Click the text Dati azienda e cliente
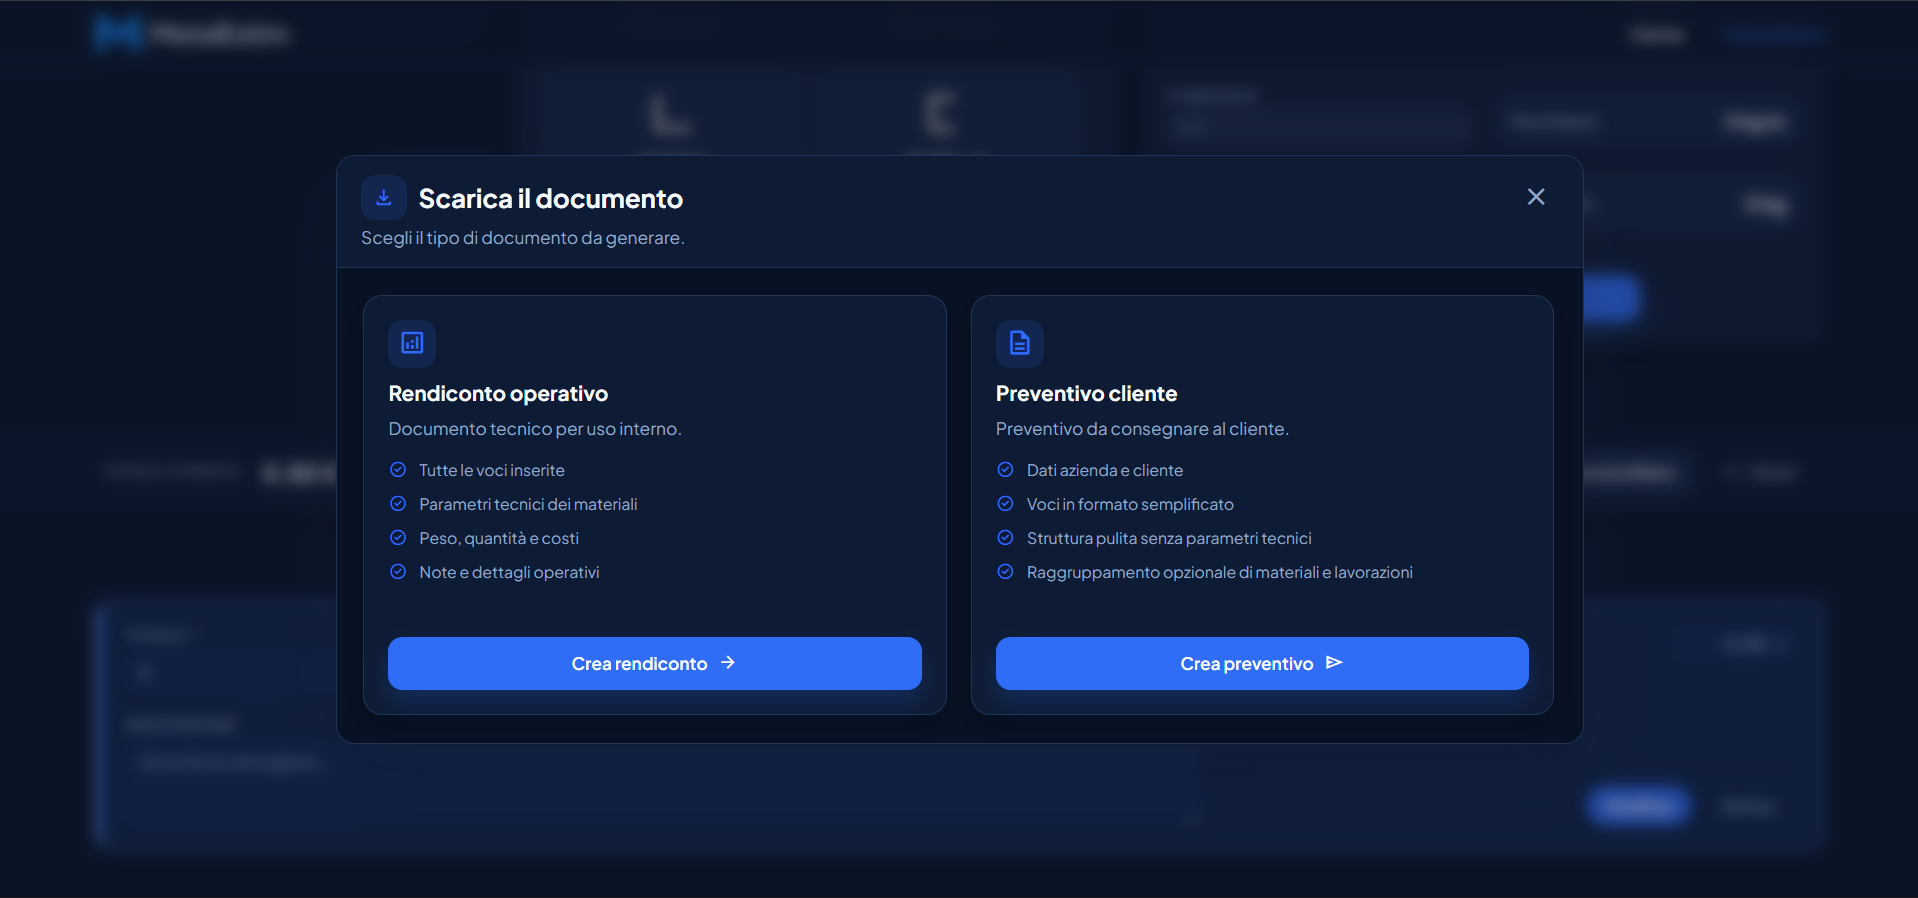Image resolution: width=1918 pixels, height=898 pixels. click(1105, 470)
